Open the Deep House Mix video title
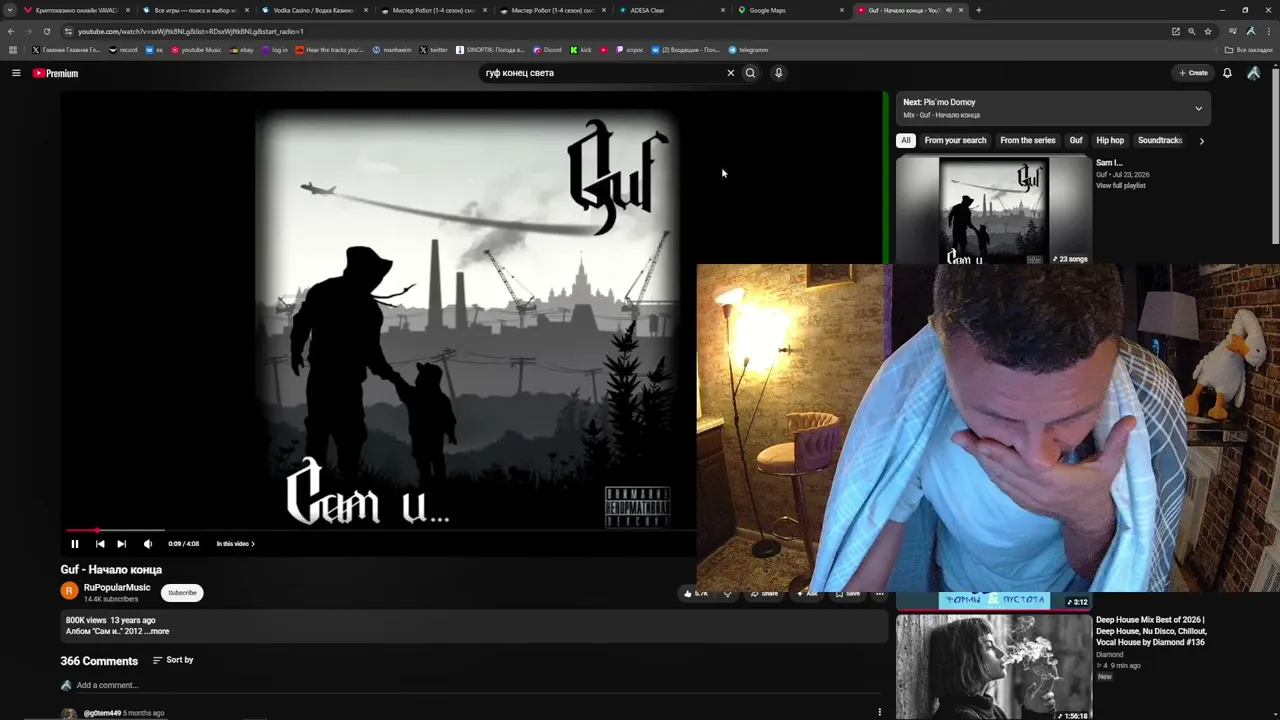The height and width of the screenshot is (720, 1280). pyautogui.click(x=1152, y=631)
